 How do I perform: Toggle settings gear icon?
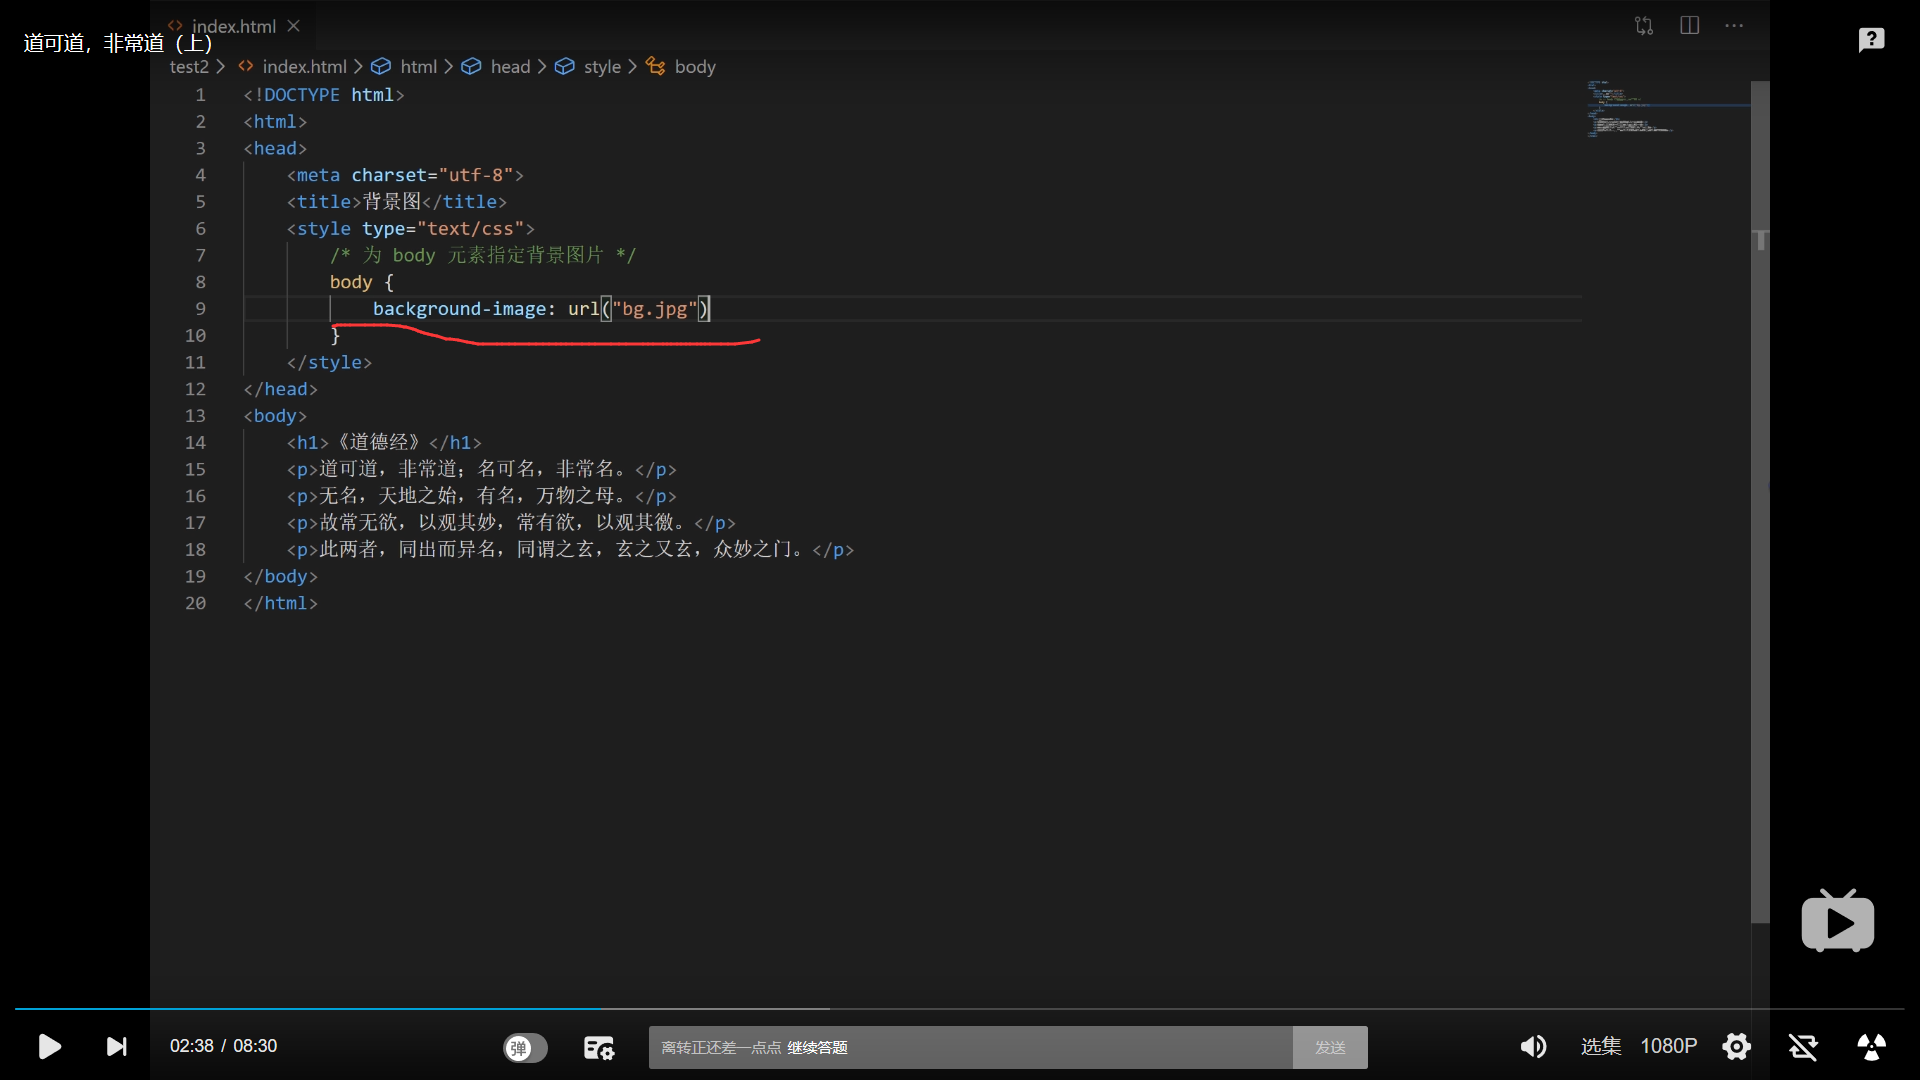1737,1046
